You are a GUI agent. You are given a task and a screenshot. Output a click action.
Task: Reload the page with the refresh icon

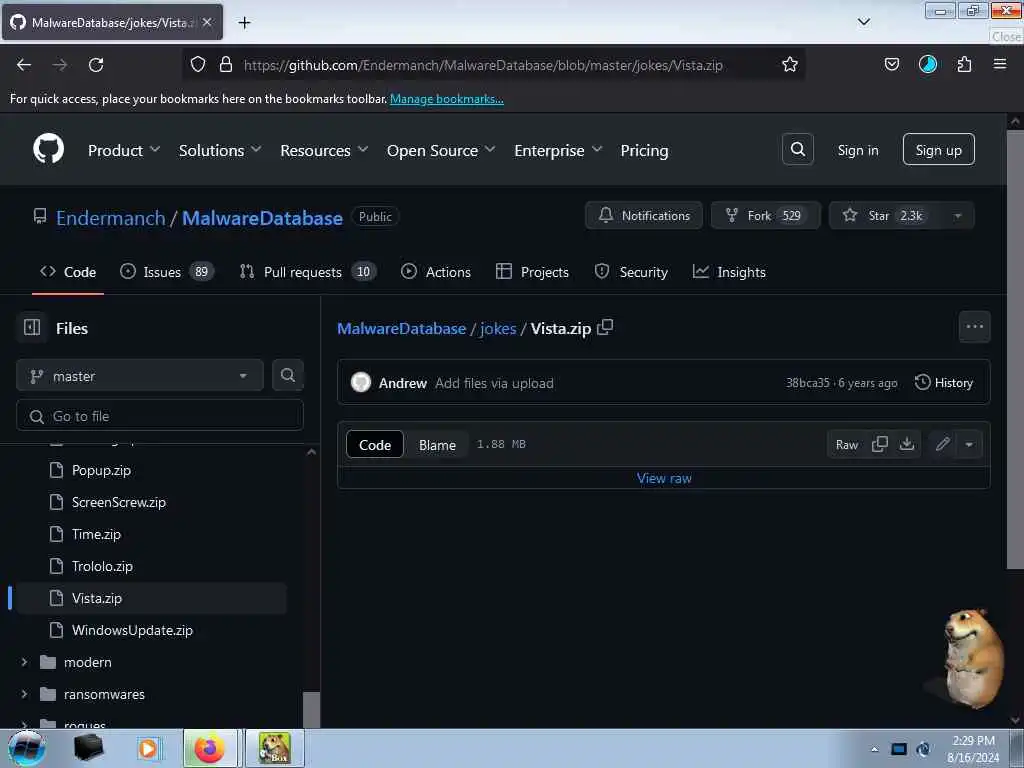click(96, 65)
